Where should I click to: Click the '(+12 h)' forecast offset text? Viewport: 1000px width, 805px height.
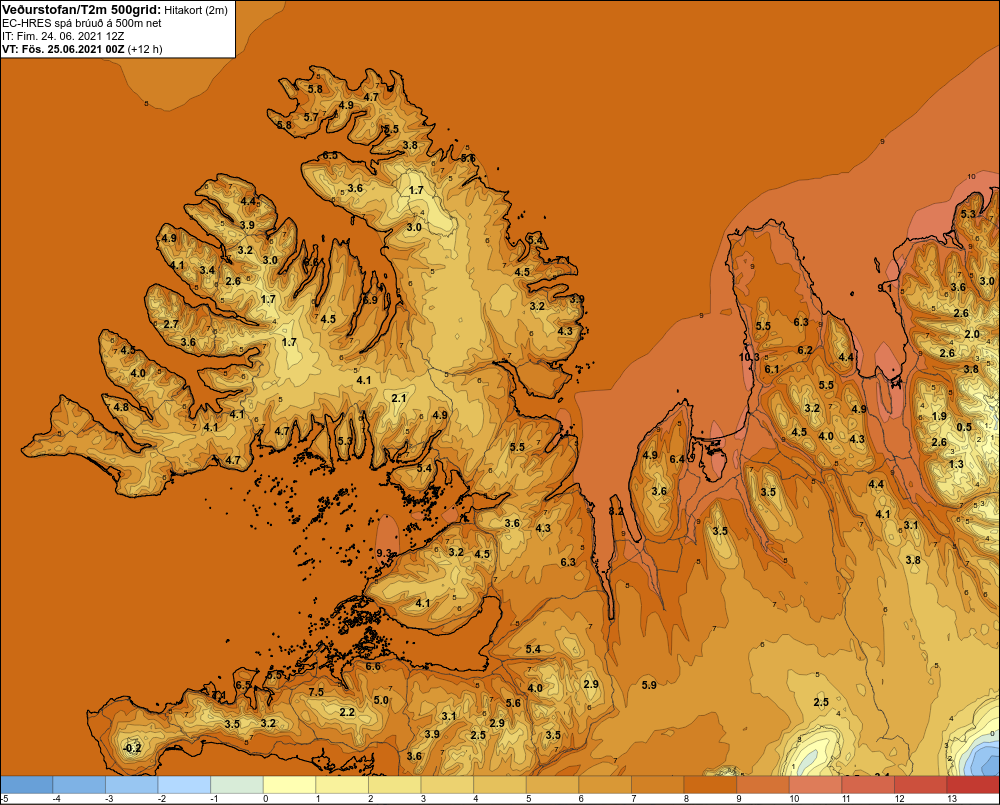pyautogui.click(x=145, y=49)
